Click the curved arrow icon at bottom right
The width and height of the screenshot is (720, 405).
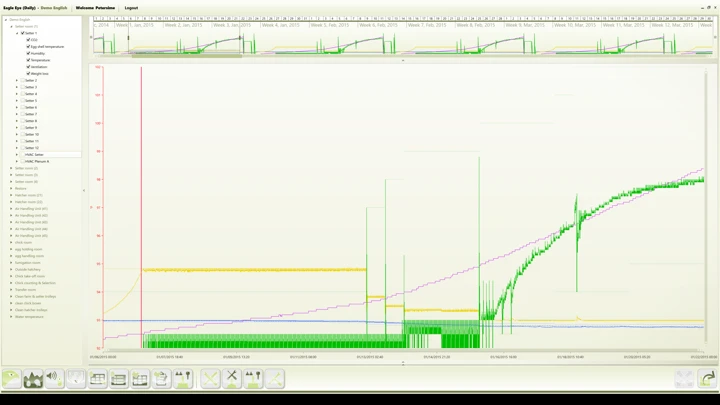point(708,378)
